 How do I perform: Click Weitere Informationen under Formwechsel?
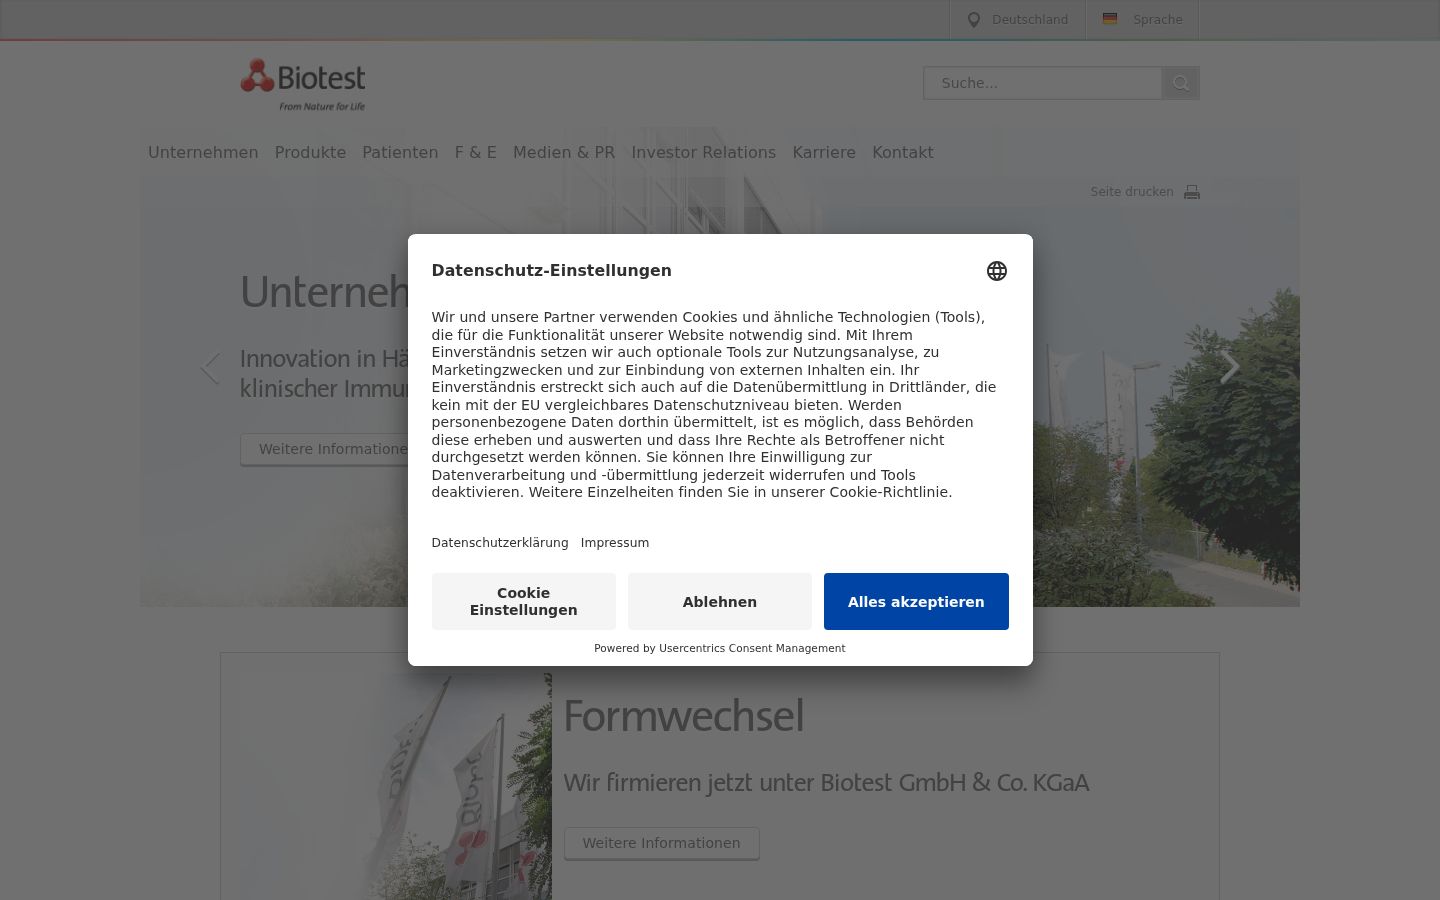[662, 843]
